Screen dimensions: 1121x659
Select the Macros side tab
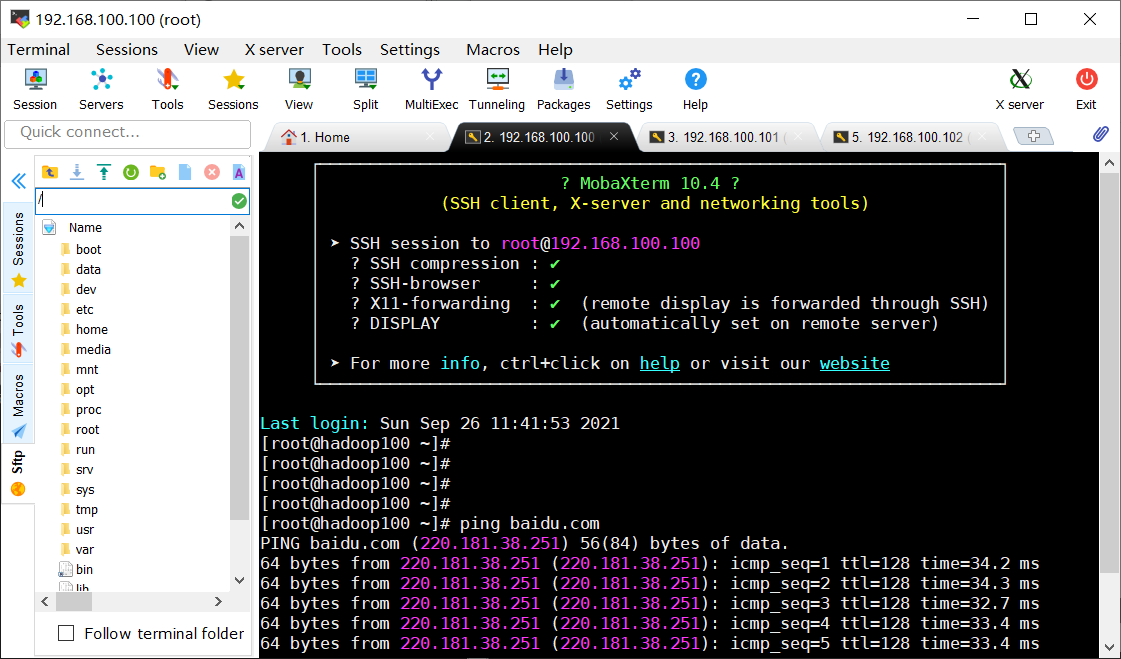click(19, 405)
